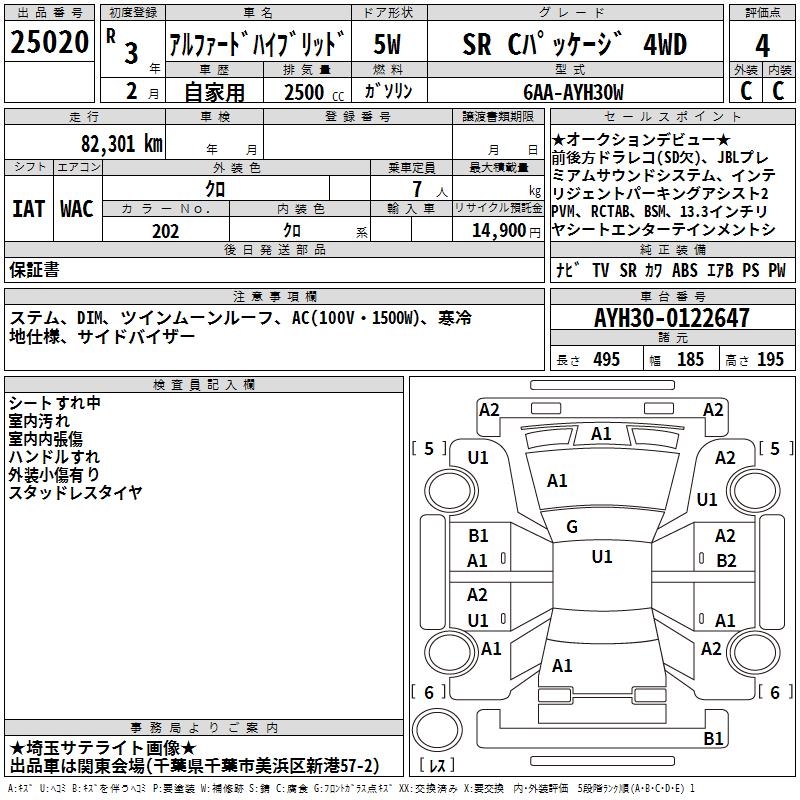800x800 pixels.
Task: Click the G mark on the windshield
Action: tap(572, 527)
